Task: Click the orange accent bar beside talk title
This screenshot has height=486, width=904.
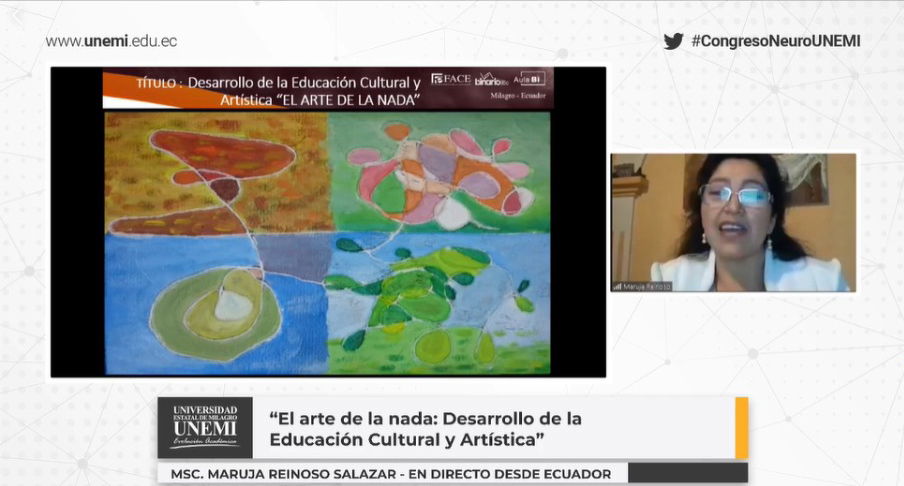Action: pos(741,428)
